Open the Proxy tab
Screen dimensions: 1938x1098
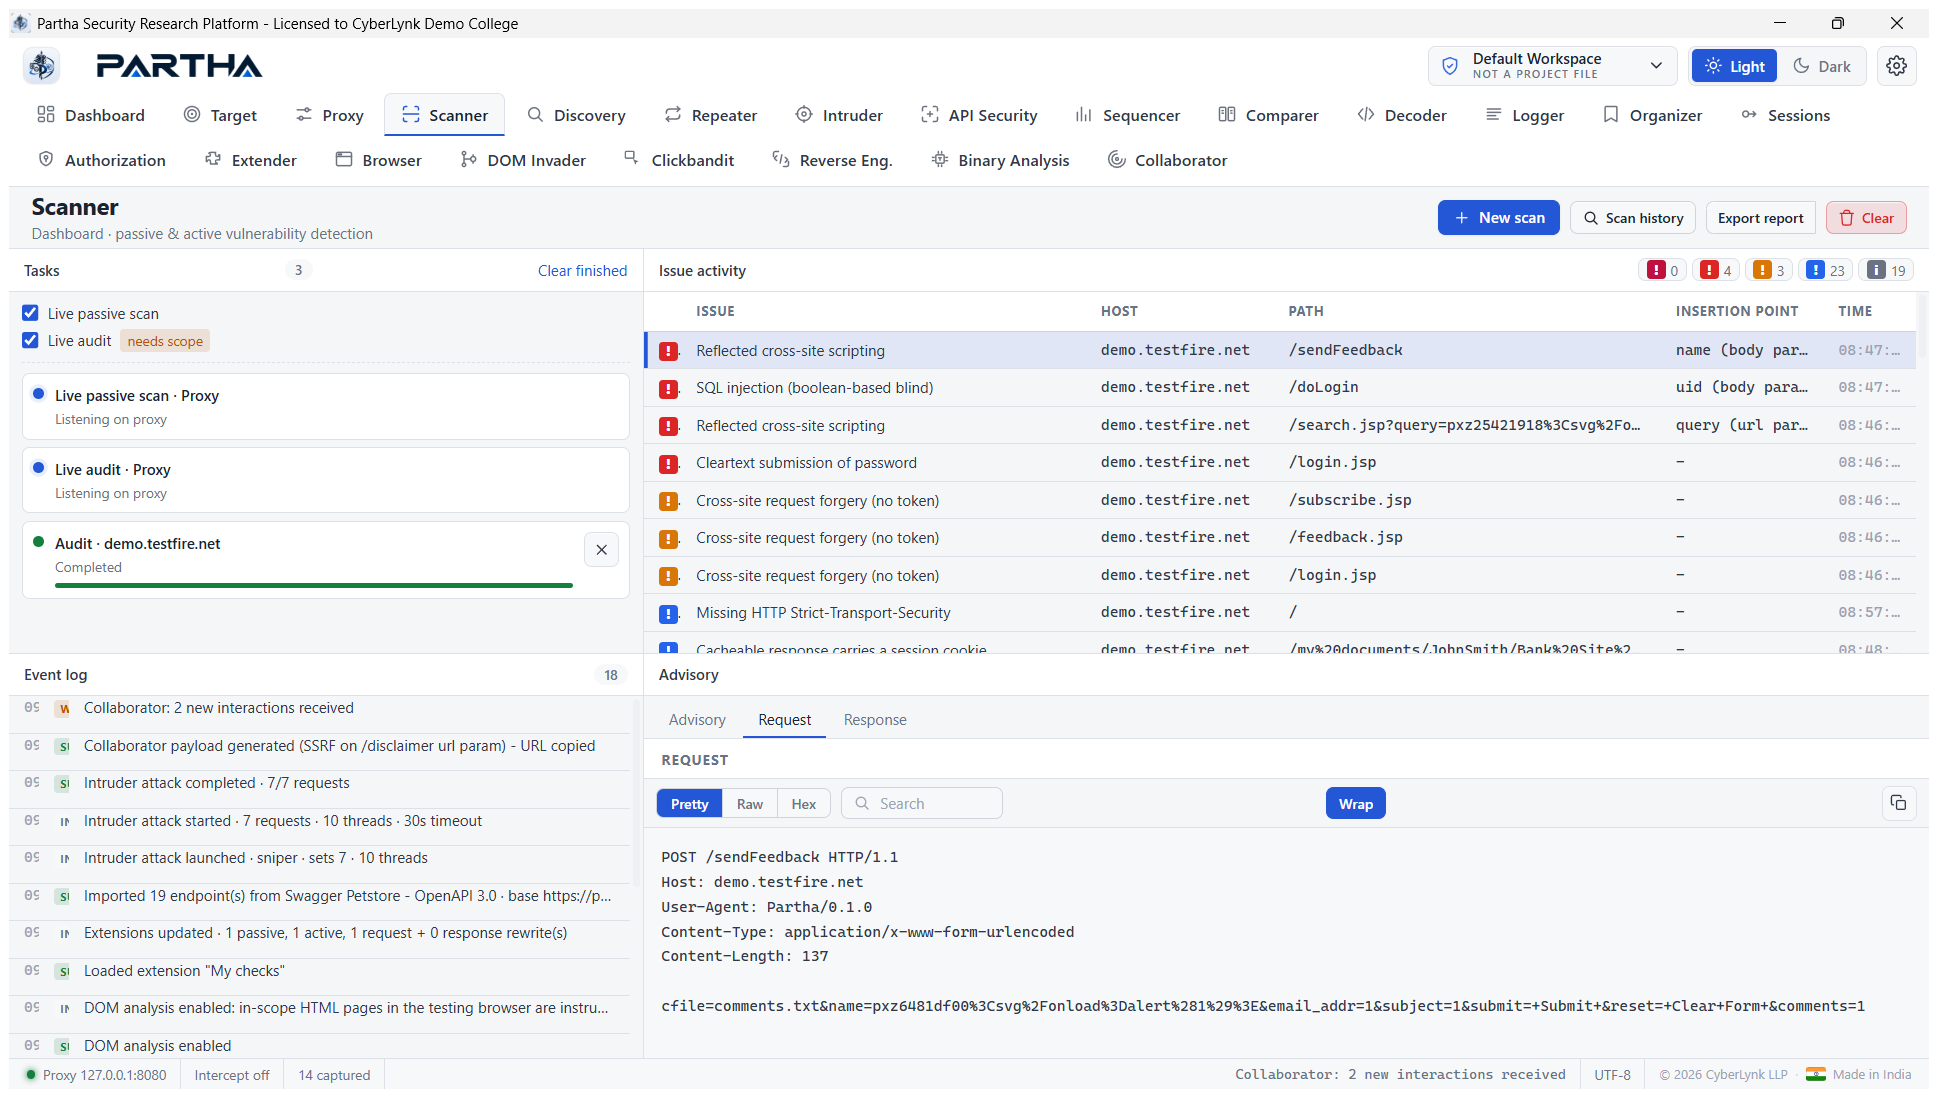[329, 115]
